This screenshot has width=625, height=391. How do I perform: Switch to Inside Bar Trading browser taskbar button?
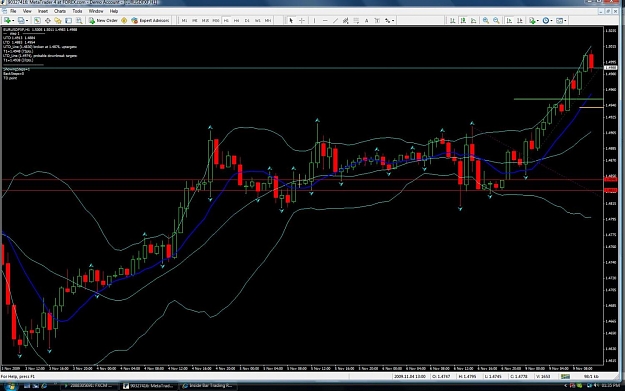coord(208,386)
